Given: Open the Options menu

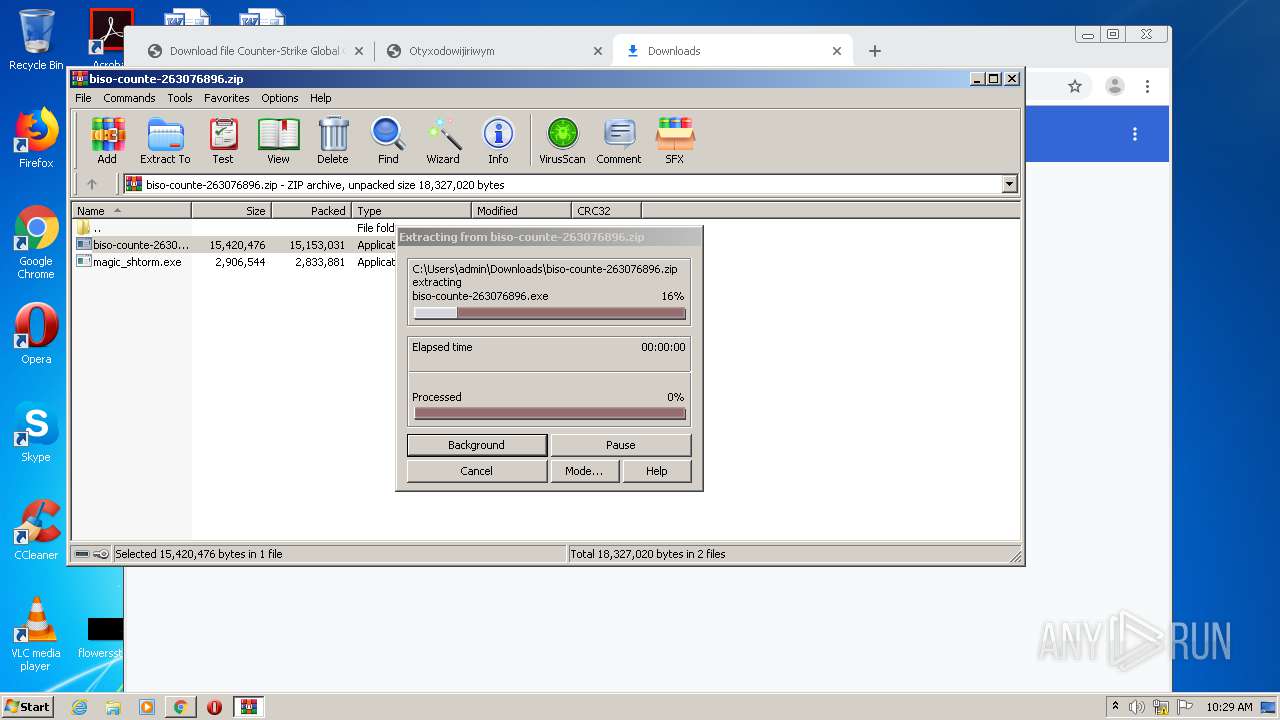Looking at the screenshot, I should click(x=280, y=98).
